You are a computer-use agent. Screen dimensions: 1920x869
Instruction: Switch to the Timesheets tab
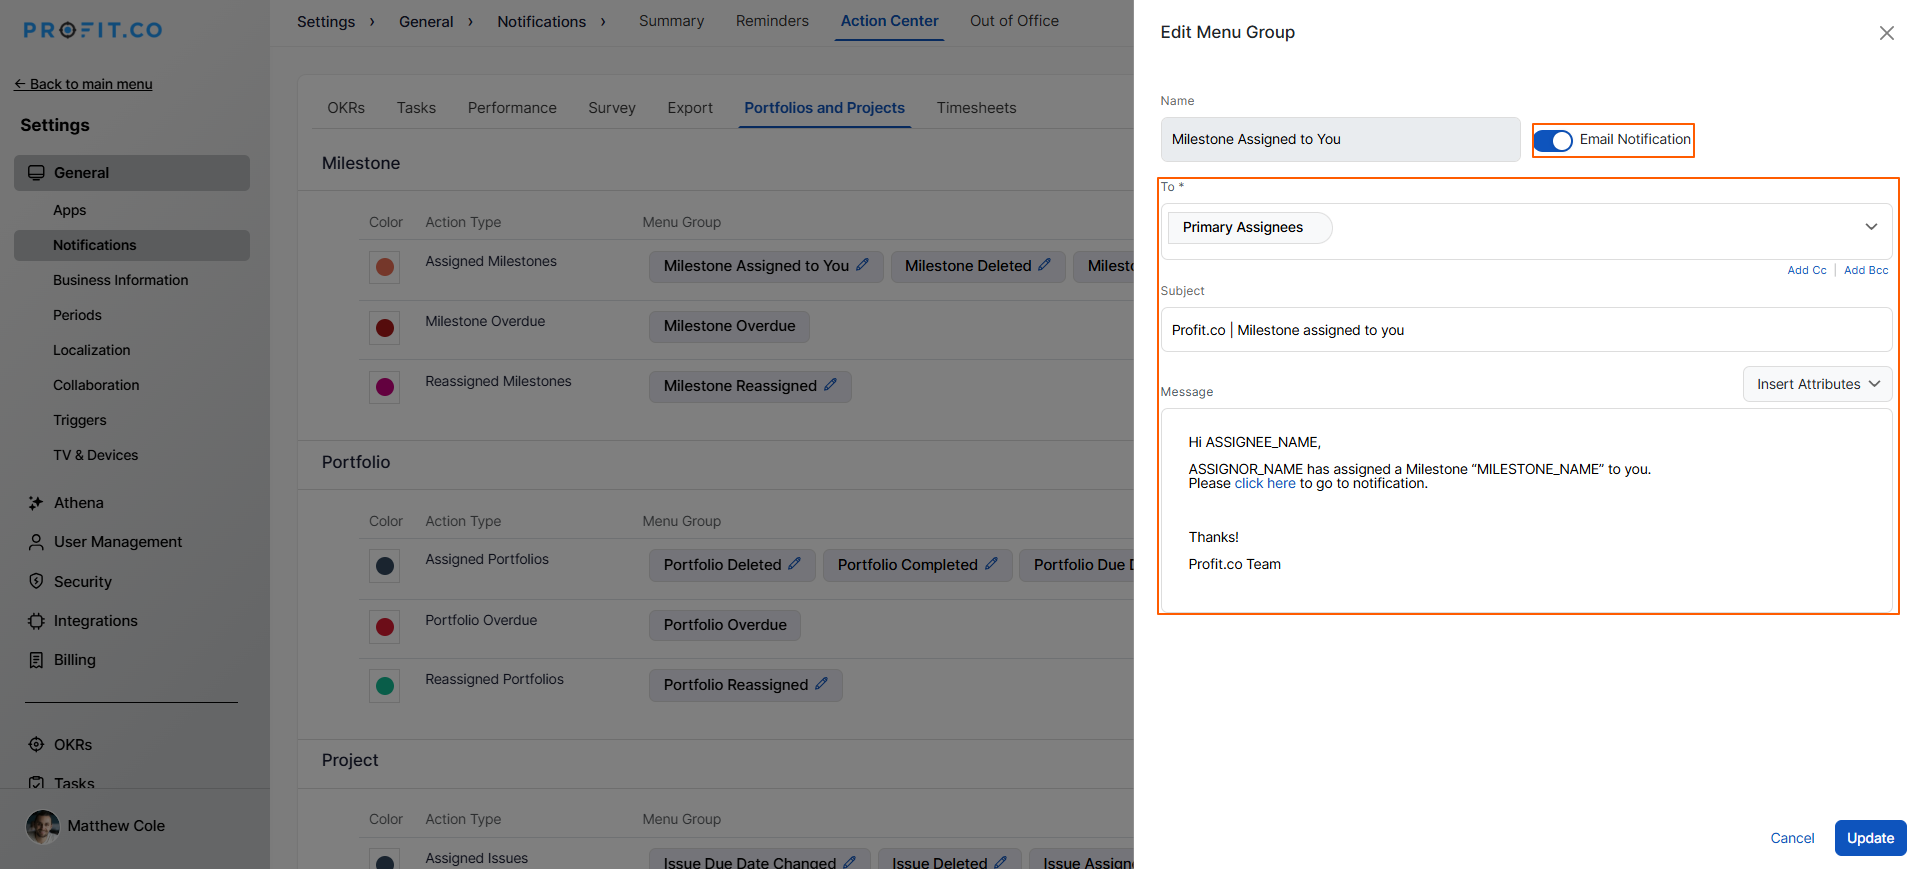pyautogui.click(x=976, y=108)
